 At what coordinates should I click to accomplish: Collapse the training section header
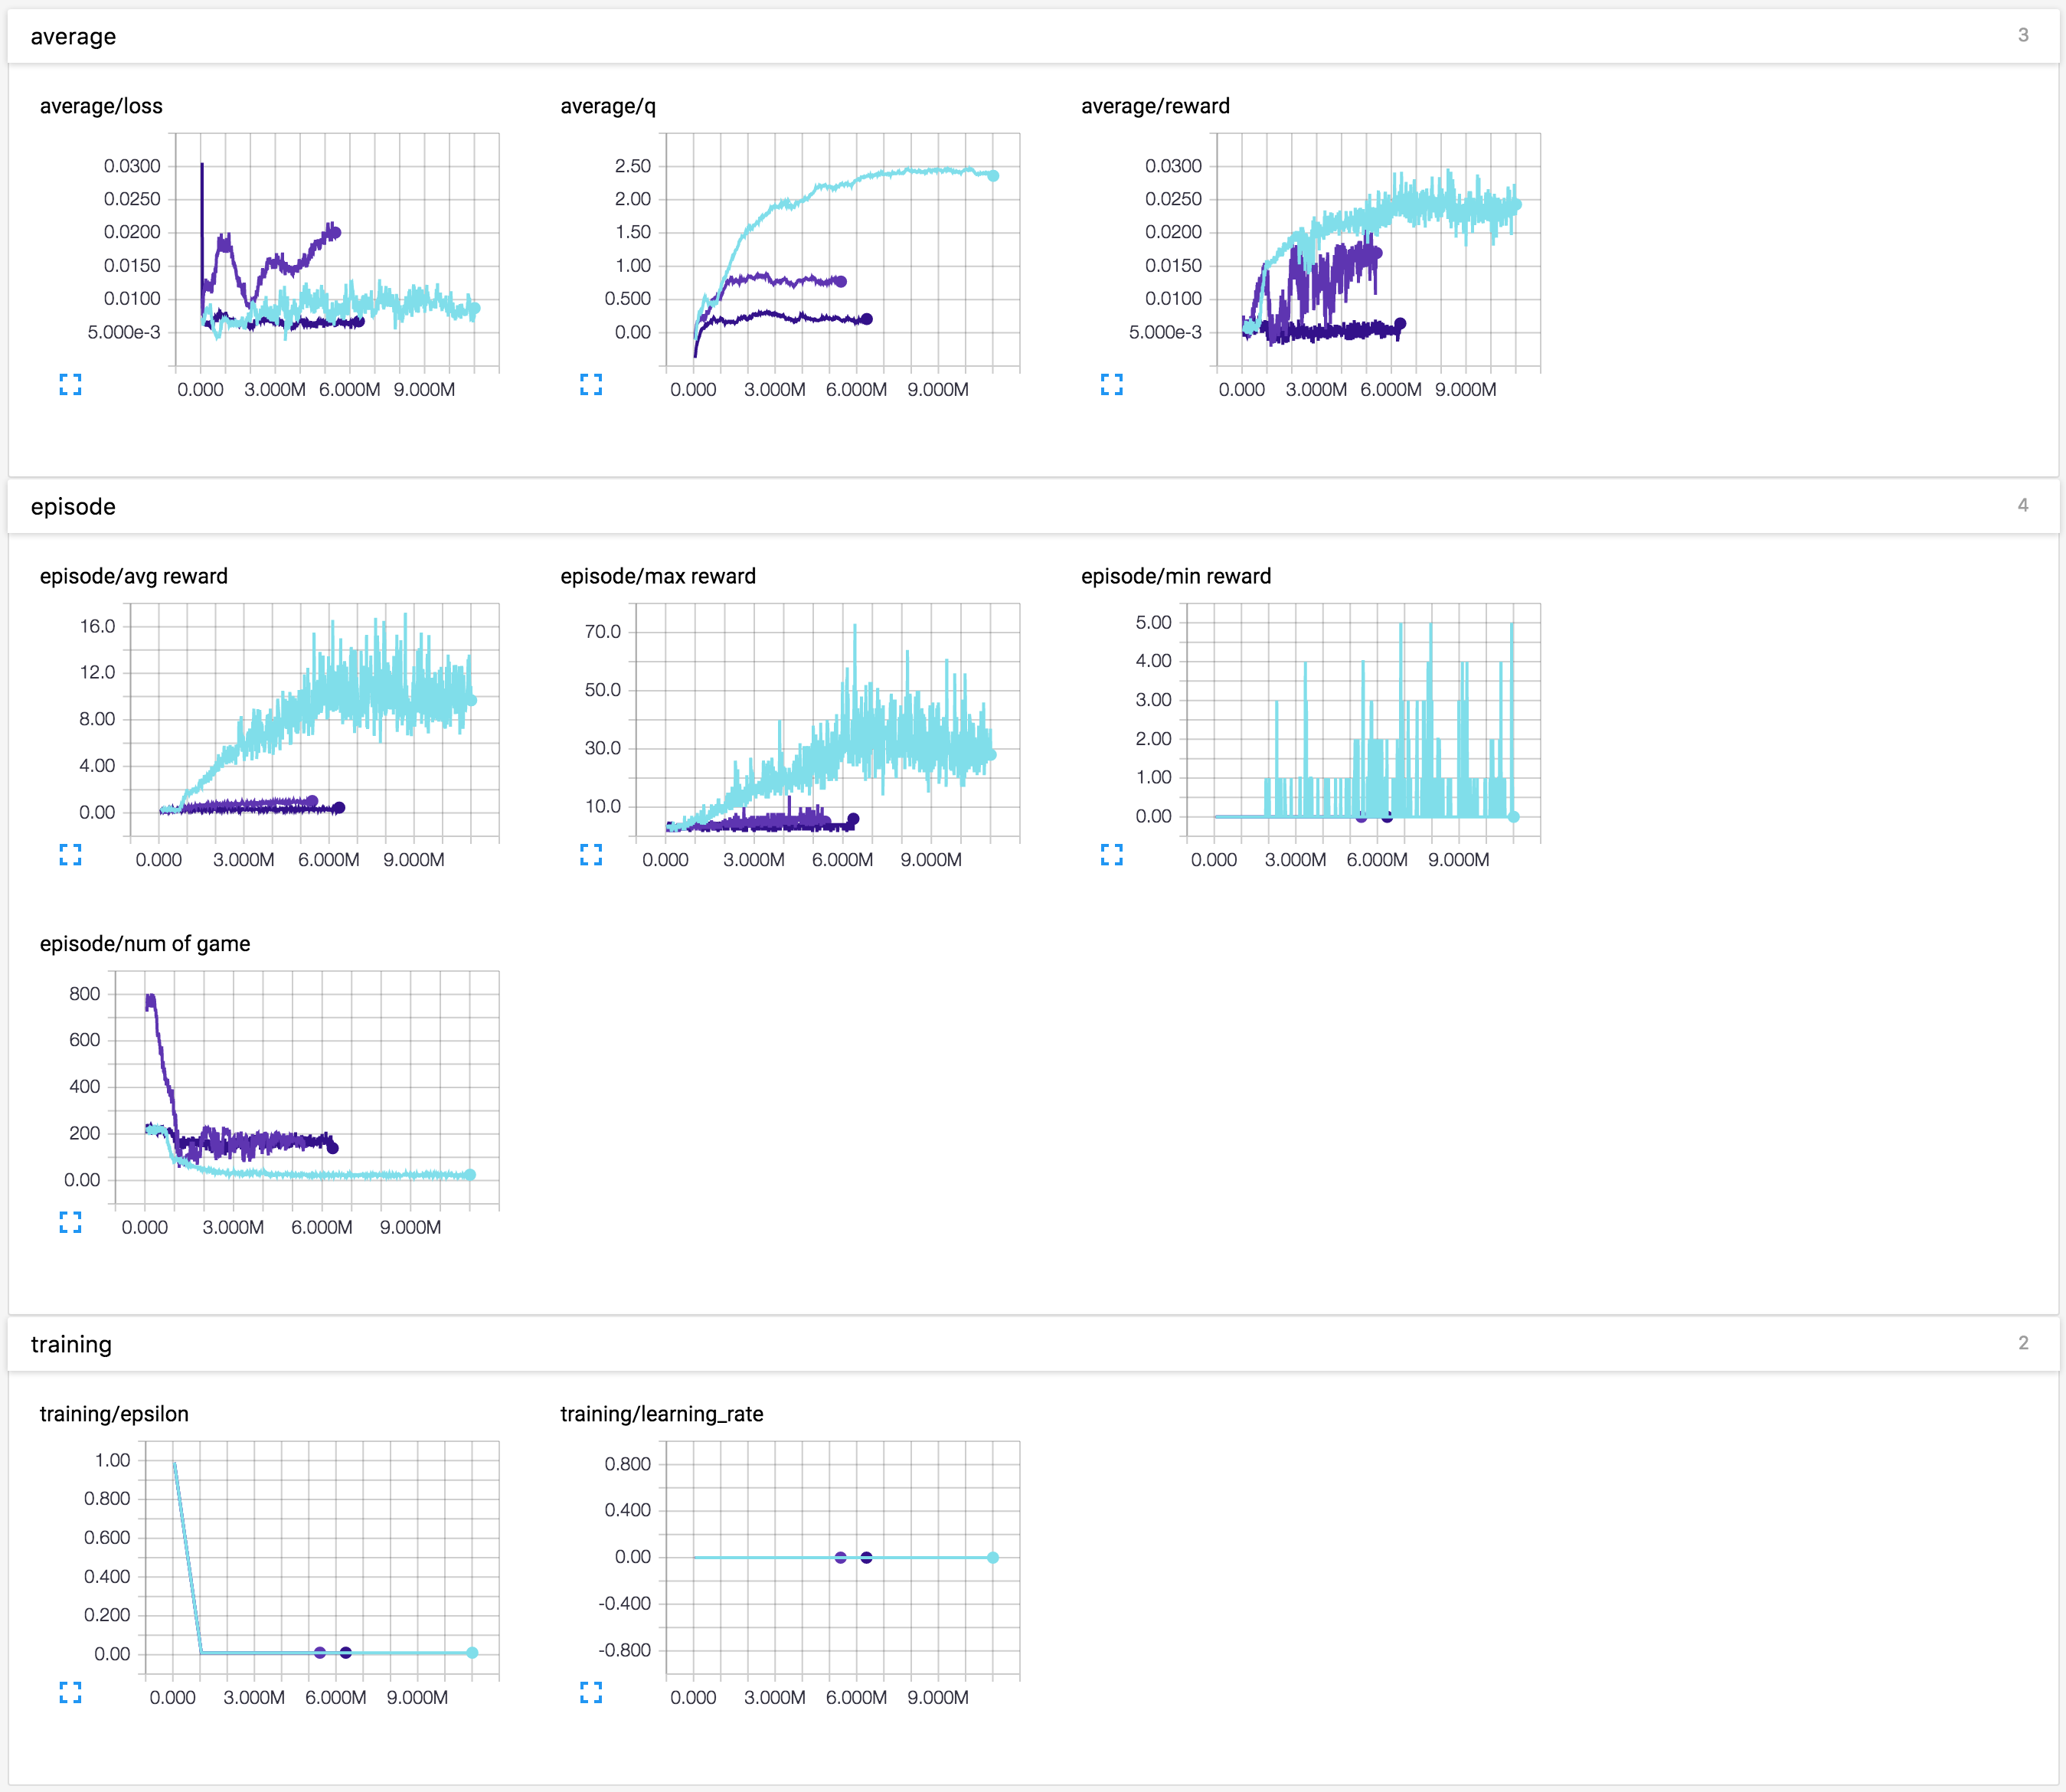click(x=71, y=1345)
